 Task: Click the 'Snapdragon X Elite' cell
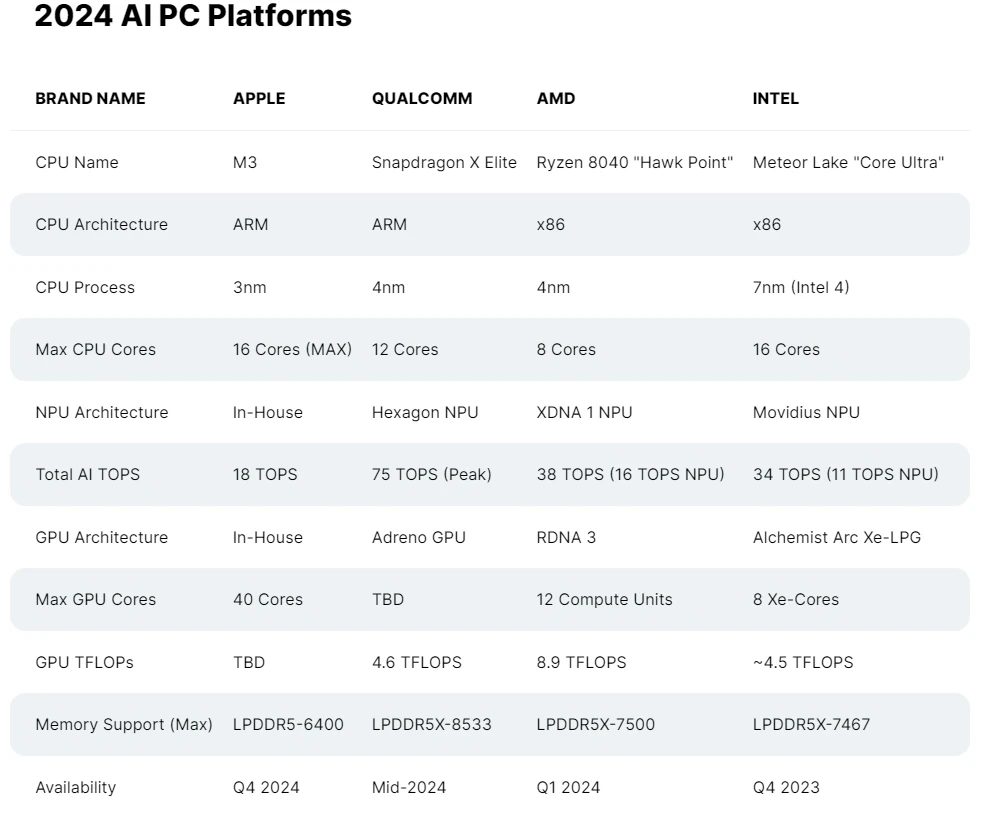click(x=444, y=162)
